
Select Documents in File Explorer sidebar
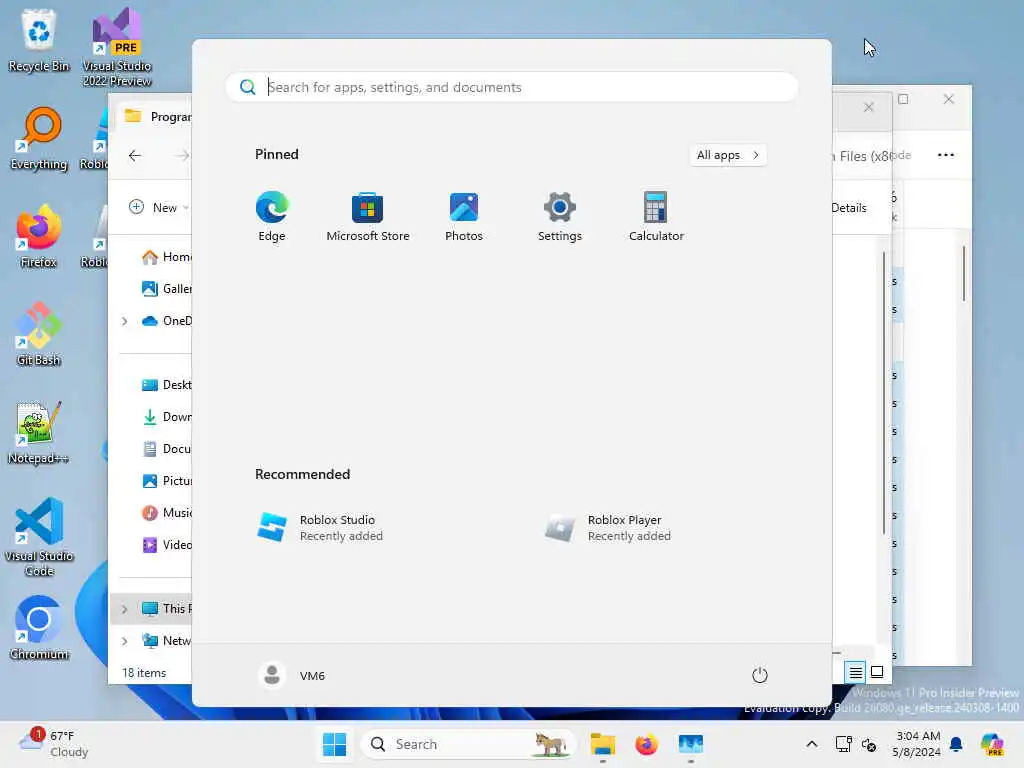pyautogui.click(x=166, y=449)
